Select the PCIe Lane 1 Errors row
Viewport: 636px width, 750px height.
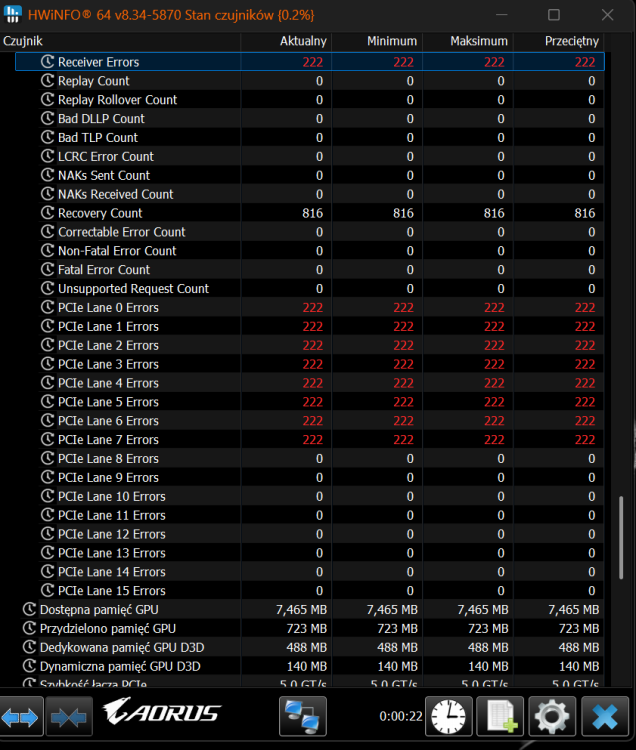pyautogui.click(x=310, y=326)
